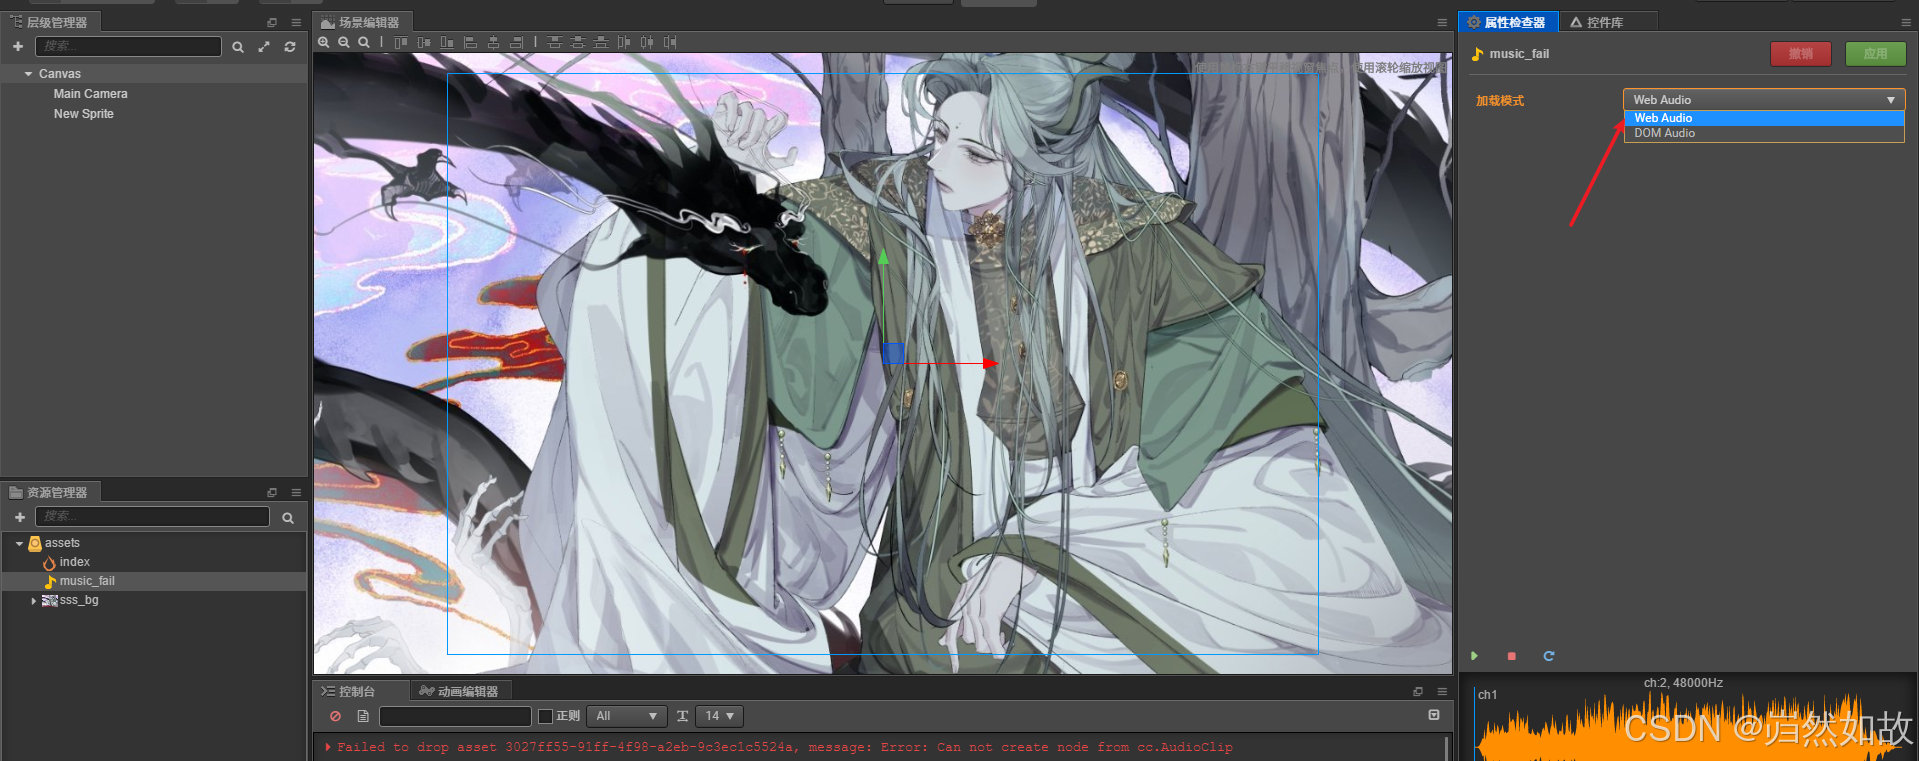Focus the hierarchy search field
The width and height of the screenshot is (1919, 761).
[128, 46]
